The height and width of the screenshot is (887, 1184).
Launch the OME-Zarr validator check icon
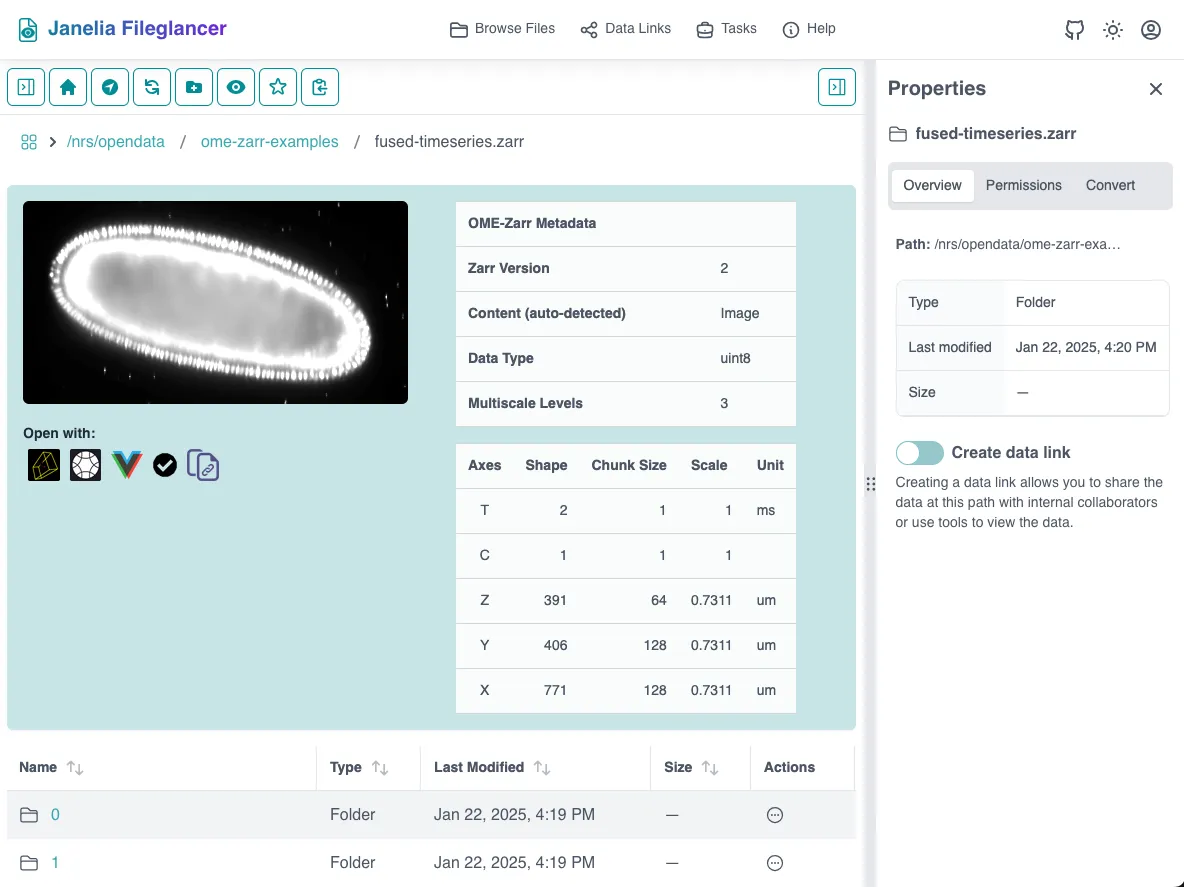point(164,464)
